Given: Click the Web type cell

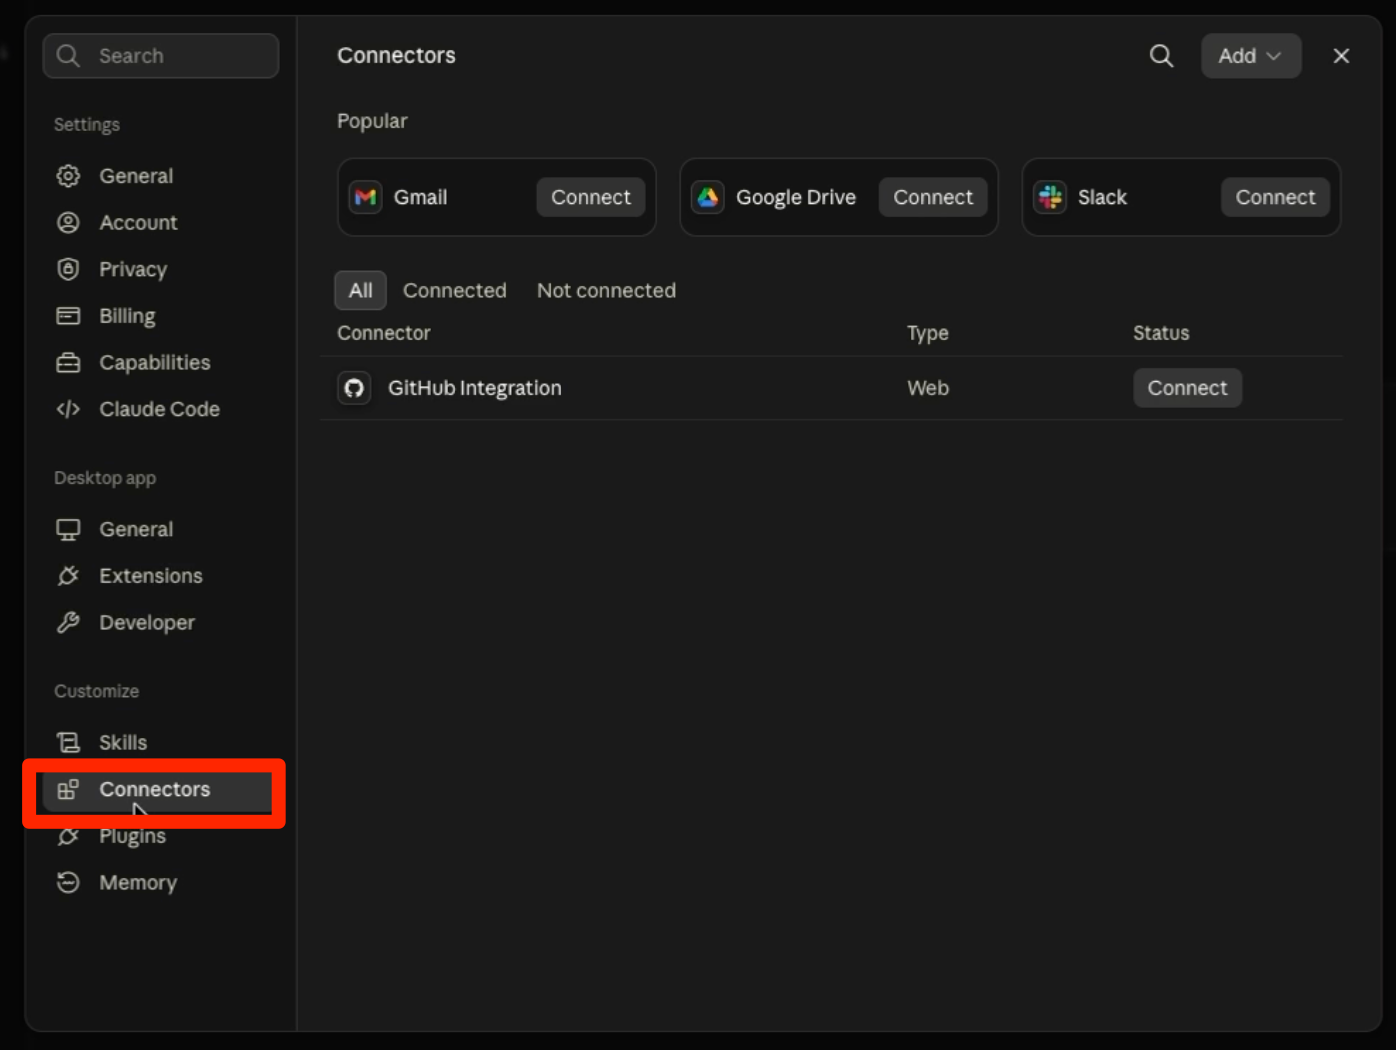Looking at the screenshot, I should pos(928,388).
